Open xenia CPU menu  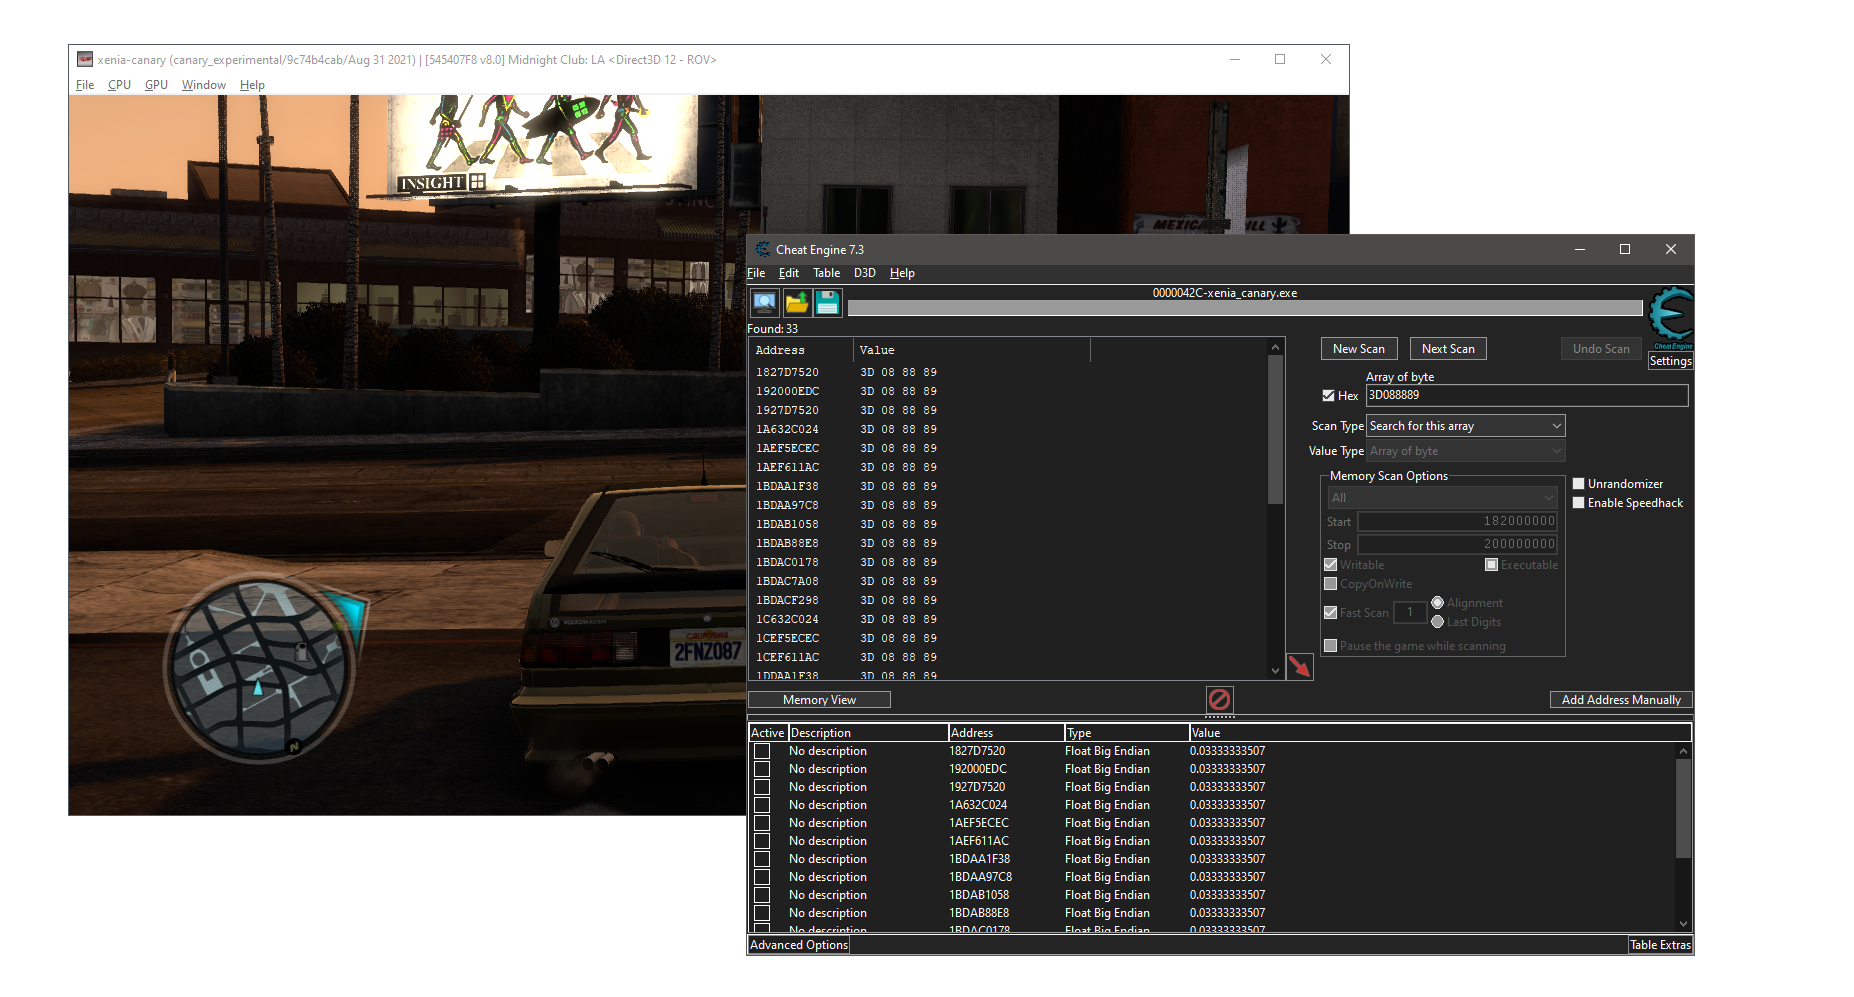coord(119,85)
